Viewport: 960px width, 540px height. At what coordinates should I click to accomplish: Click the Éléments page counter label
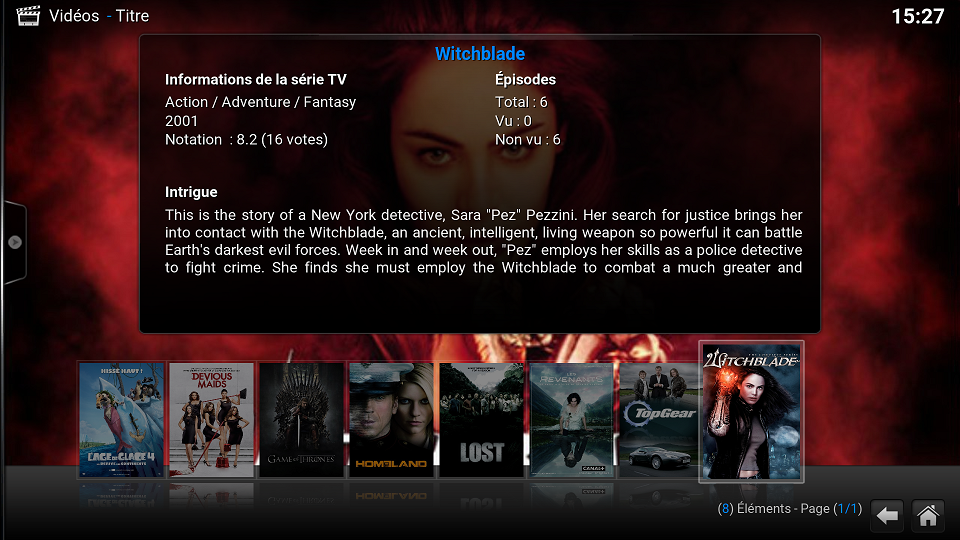790,509
